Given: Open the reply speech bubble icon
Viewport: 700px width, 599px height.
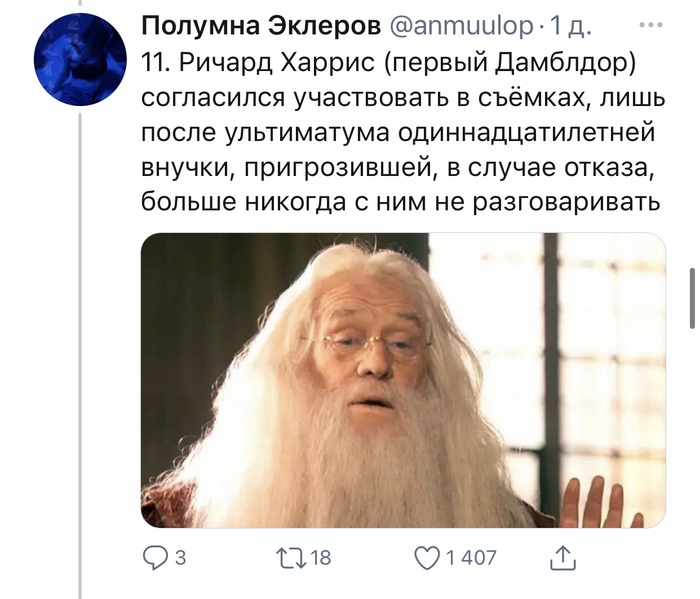Looking at the screenshot, I should (154, 558).
